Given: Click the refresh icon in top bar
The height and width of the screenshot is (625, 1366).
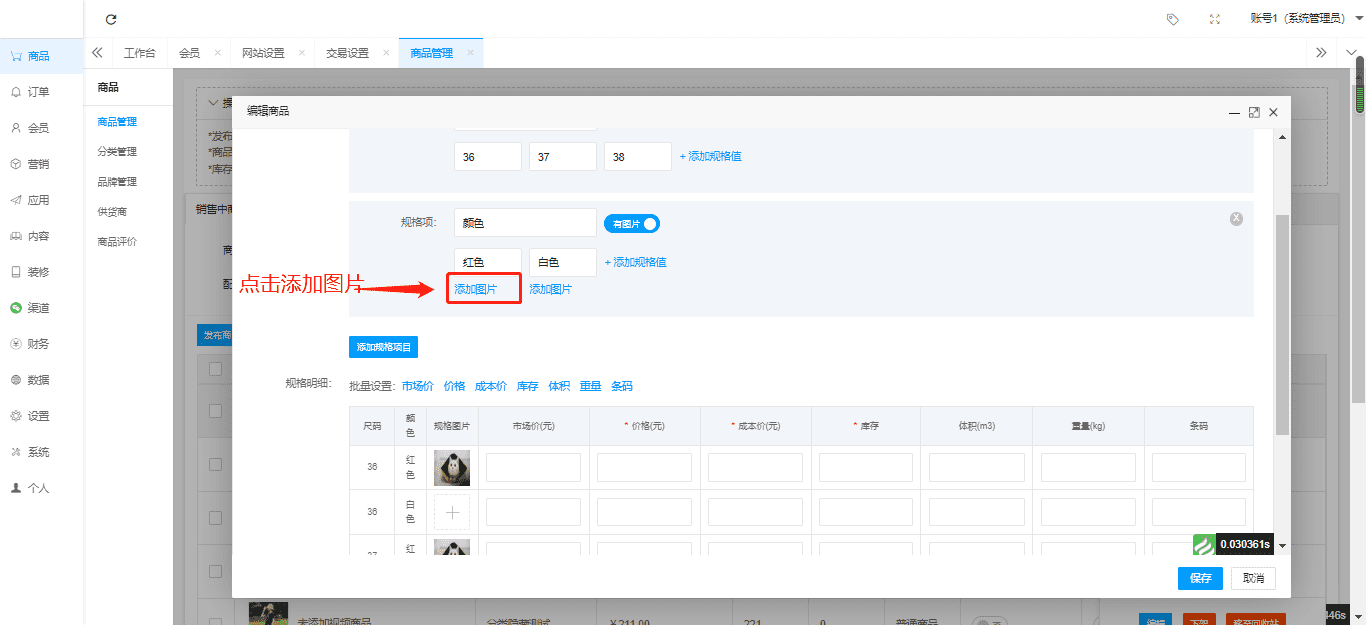Looking at the screenshot, I should coord(111,19).
